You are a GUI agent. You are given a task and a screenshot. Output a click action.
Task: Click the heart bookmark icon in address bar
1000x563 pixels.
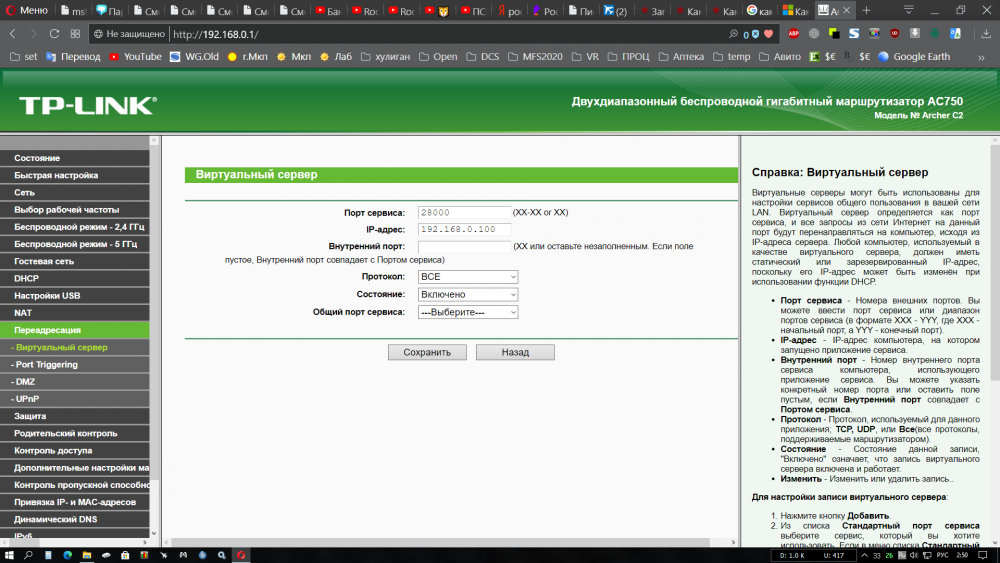769,34
